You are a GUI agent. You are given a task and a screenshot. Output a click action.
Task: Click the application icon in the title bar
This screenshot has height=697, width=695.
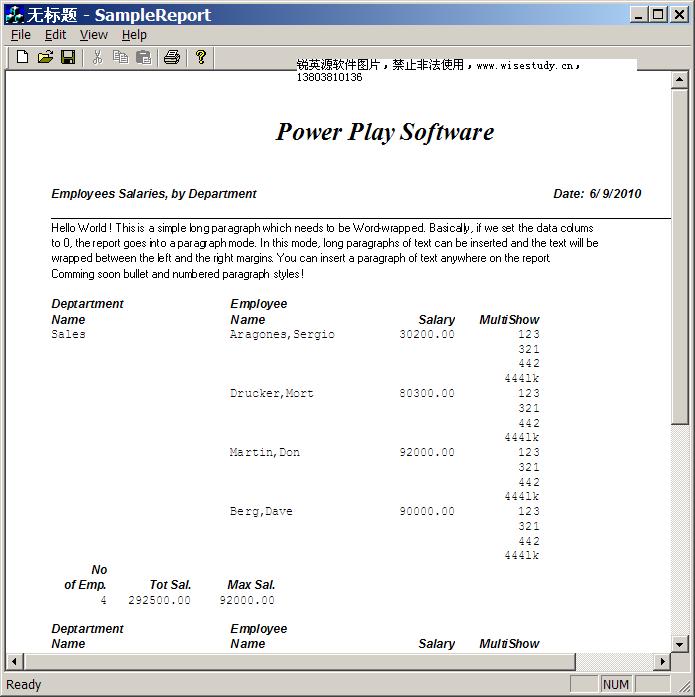(14, 15)
